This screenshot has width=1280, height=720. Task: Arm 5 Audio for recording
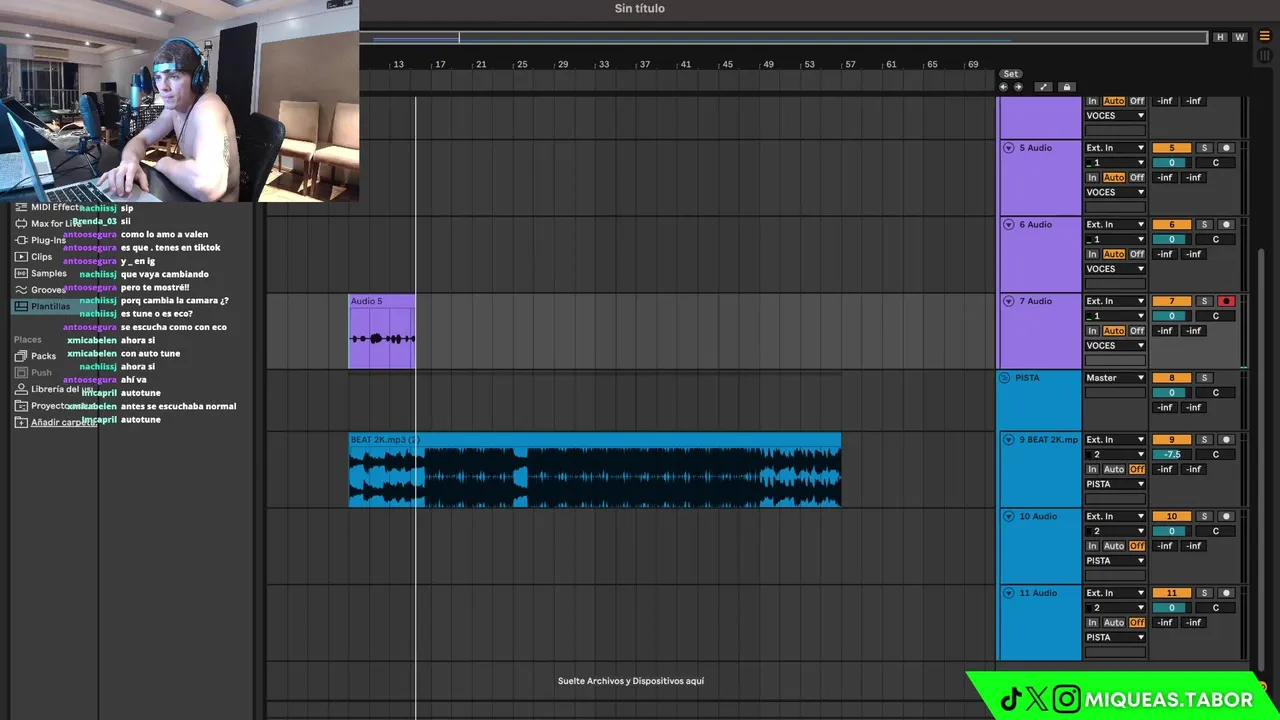1226,148
